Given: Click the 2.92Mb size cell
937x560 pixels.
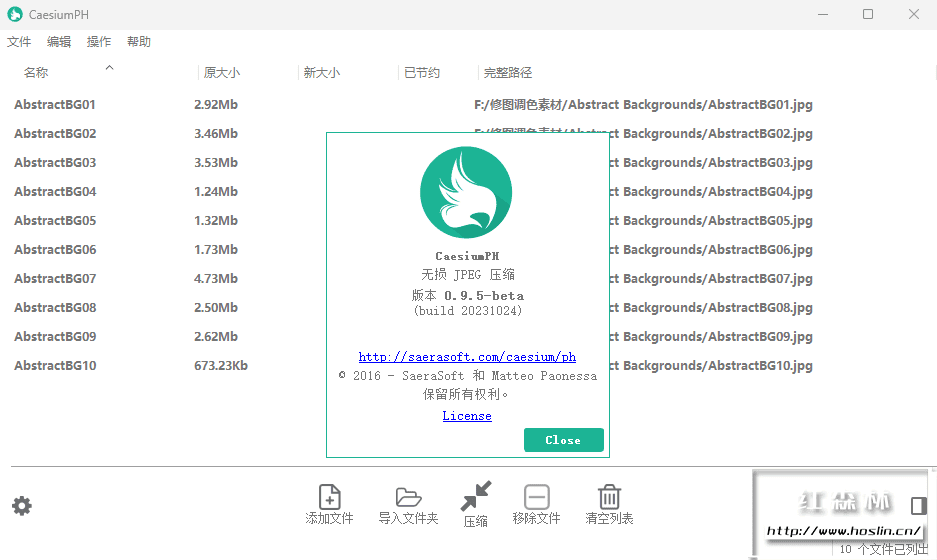Looking at the screenshot, I should coord(216,105).
